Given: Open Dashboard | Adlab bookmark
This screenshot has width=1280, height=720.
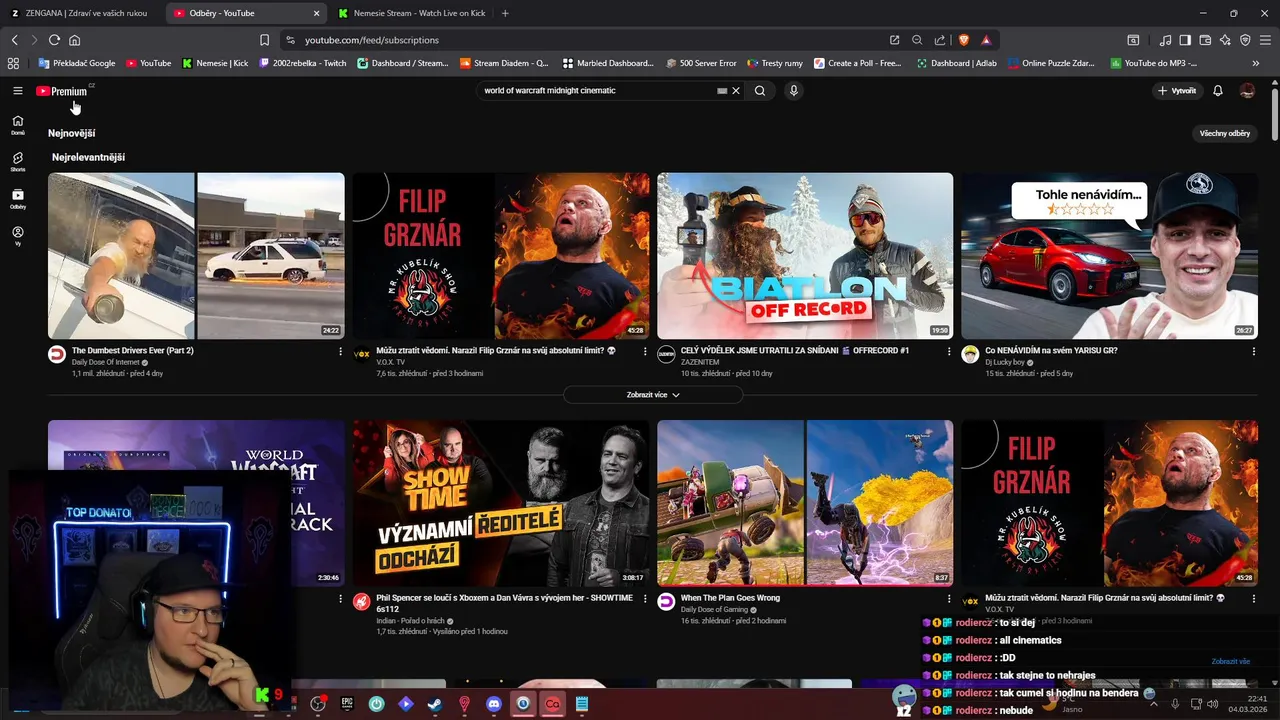Looking at the screenshot, I should tap(958, 63).
